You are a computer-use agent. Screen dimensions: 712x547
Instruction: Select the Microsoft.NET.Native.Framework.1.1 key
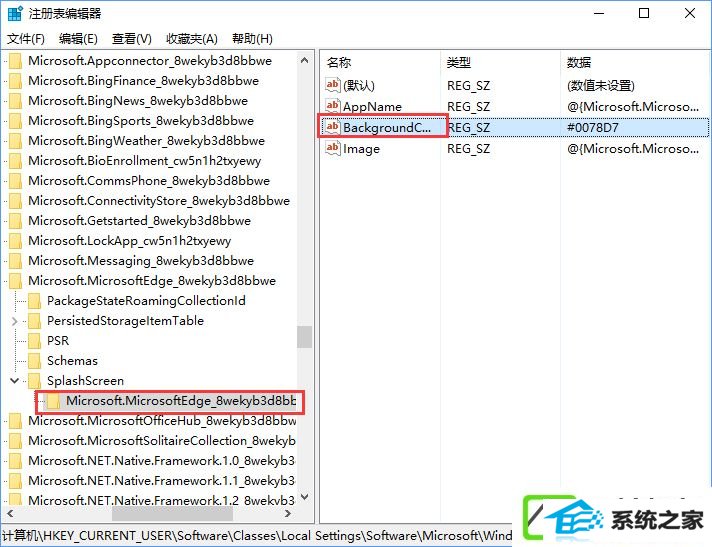[161, 481]
